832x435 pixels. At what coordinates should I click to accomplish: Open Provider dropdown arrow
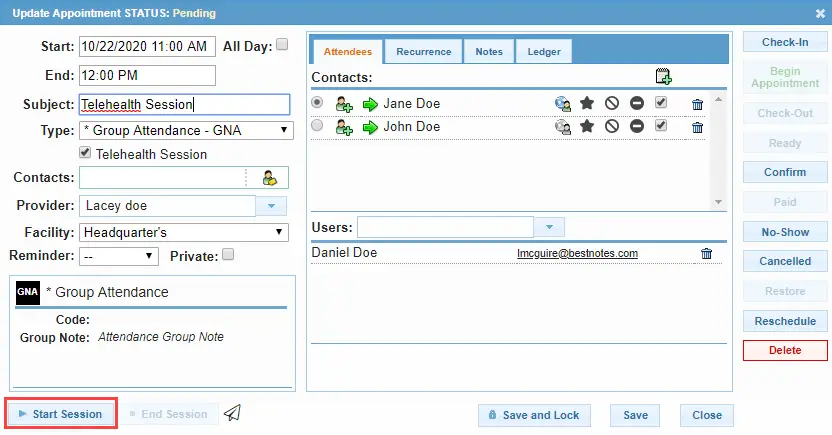click(x=271, y=206)
